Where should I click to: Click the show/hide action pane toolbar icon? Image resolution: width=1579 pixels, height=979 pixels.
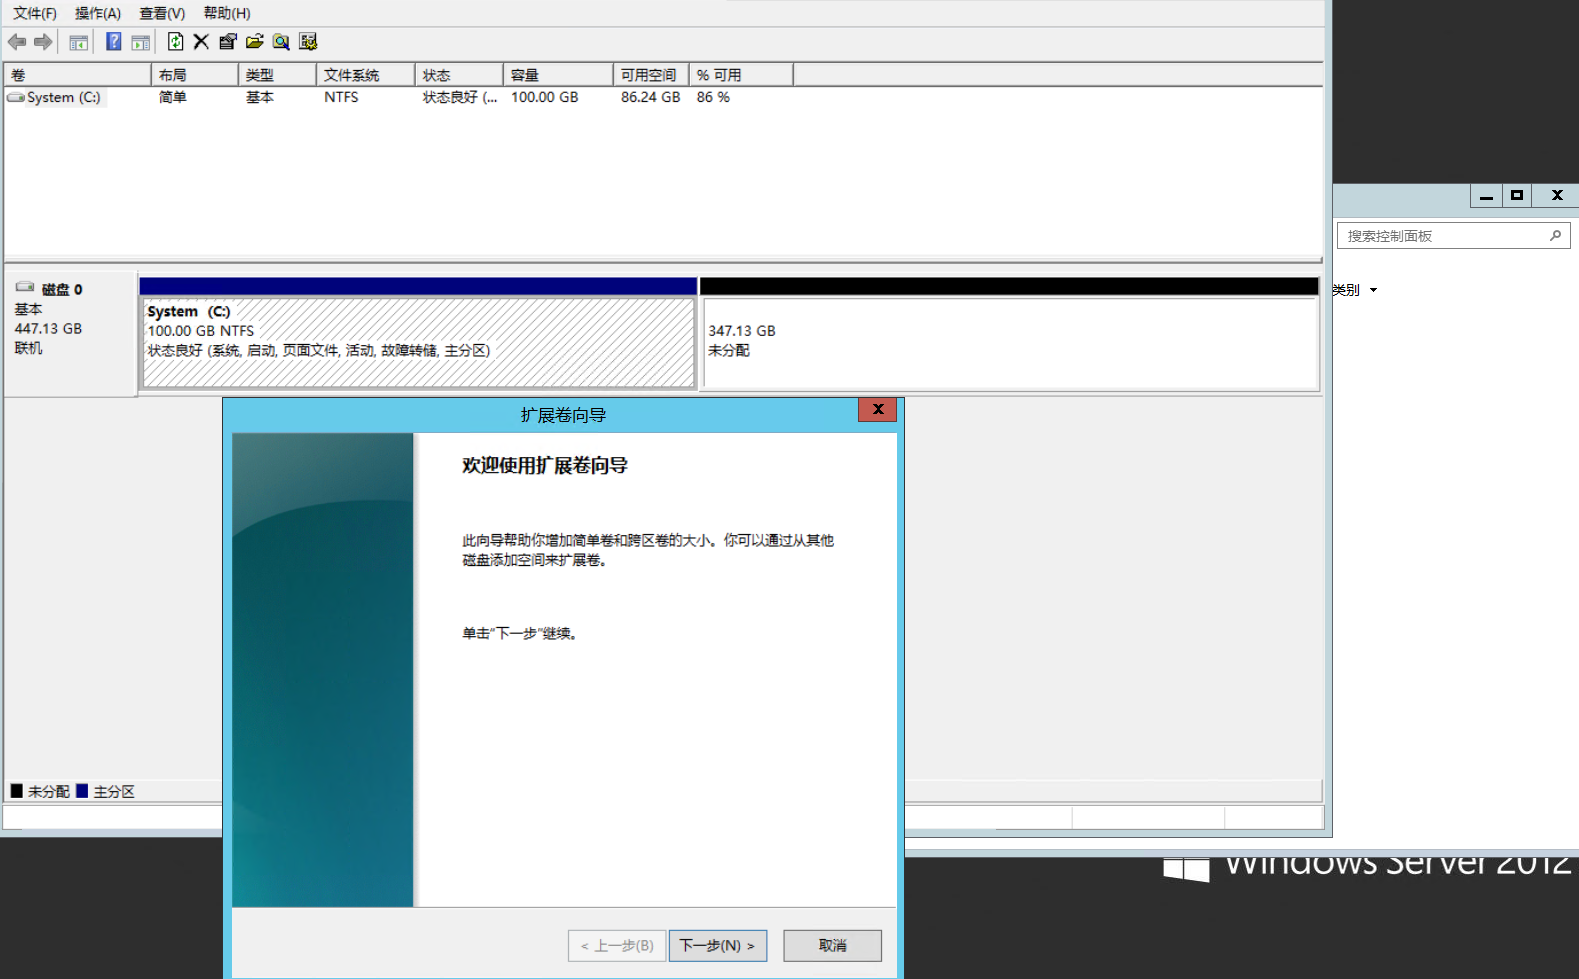pos(141,42)
